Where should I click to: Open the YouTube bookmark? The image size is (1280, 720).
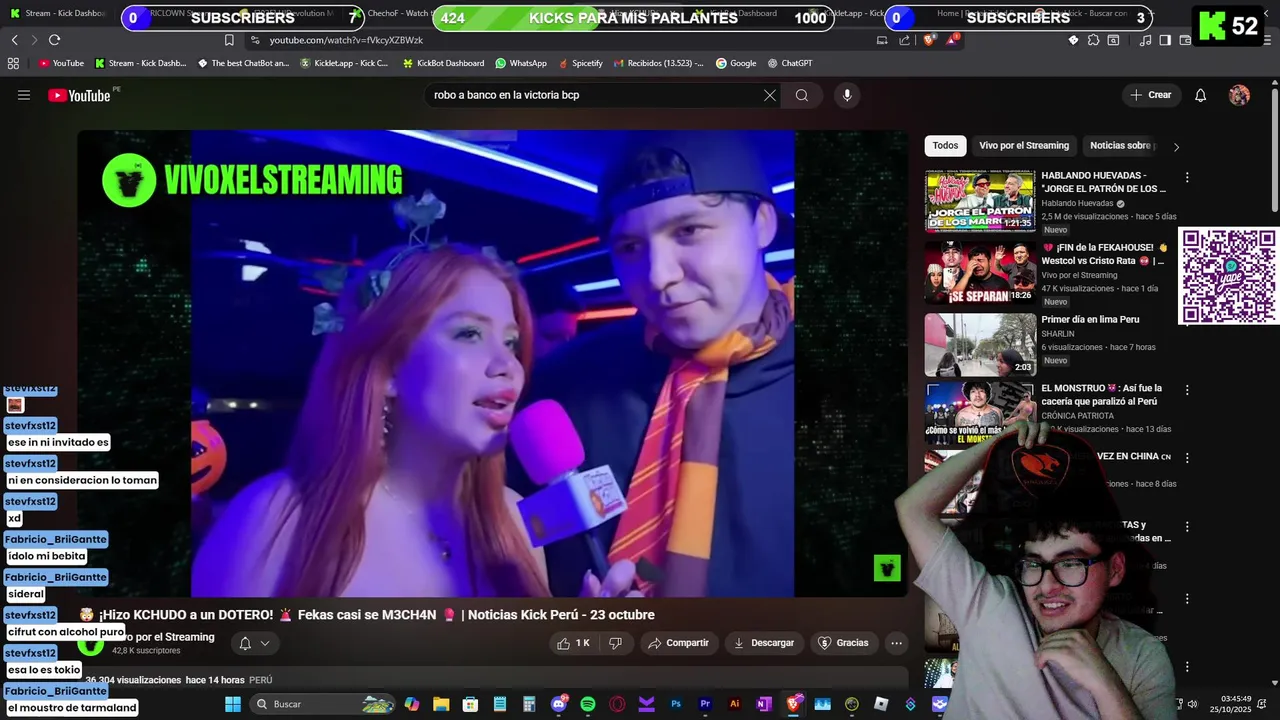pos(61,63)
